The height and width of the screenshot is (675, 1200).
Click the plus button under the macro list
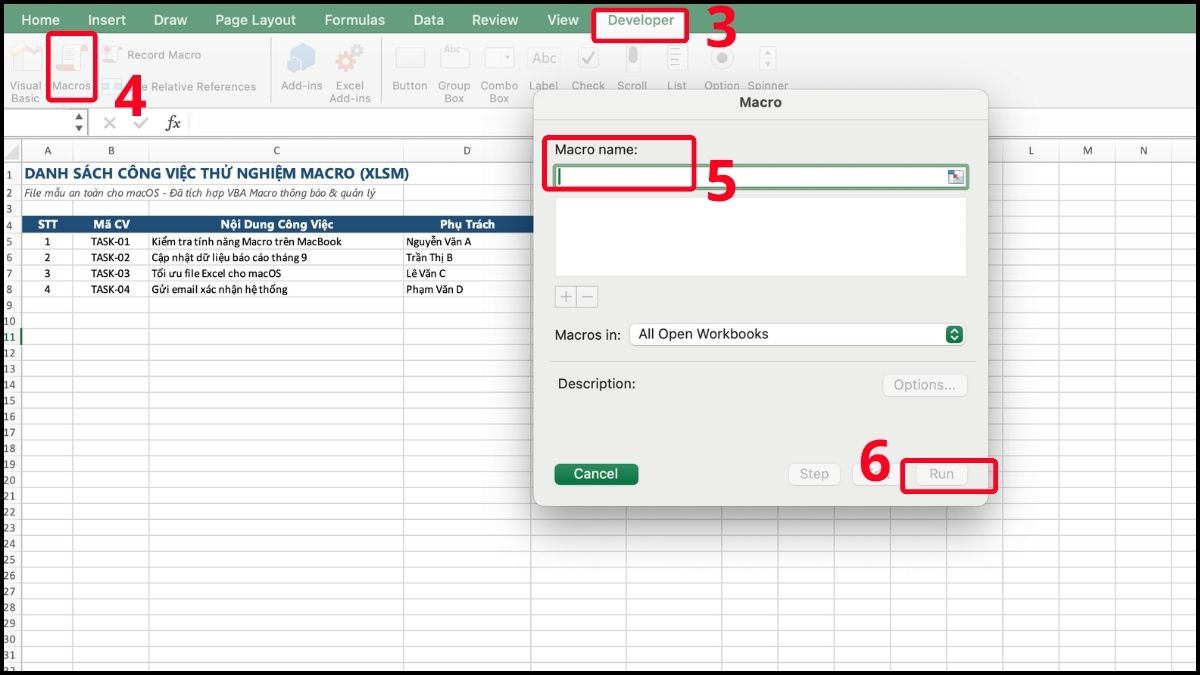(566, 297)
